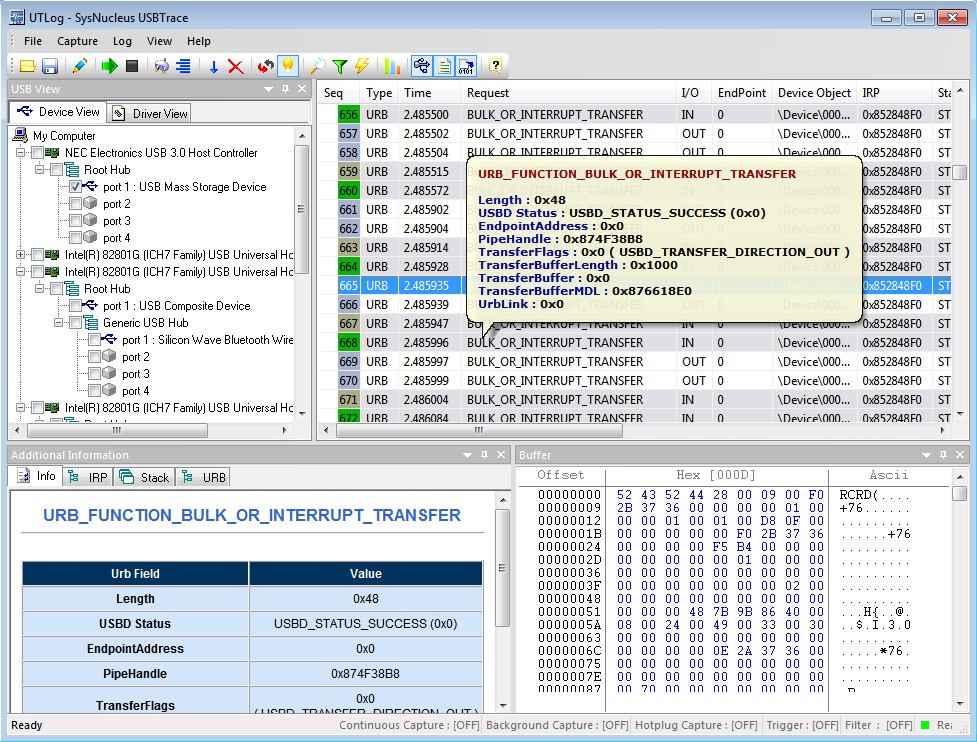Viewport: 977px width, 742px height.
Task: Stop capture with the black square icon
Action: (x=131, y=66)
